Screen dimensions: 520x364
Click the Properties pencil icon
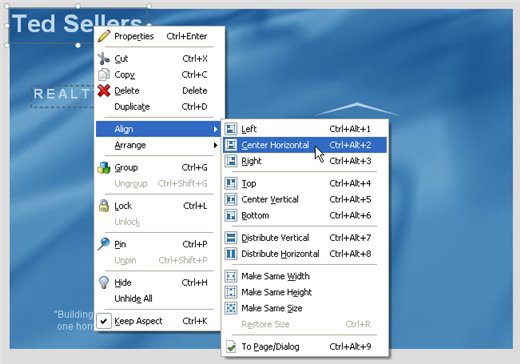pos(104,36)
